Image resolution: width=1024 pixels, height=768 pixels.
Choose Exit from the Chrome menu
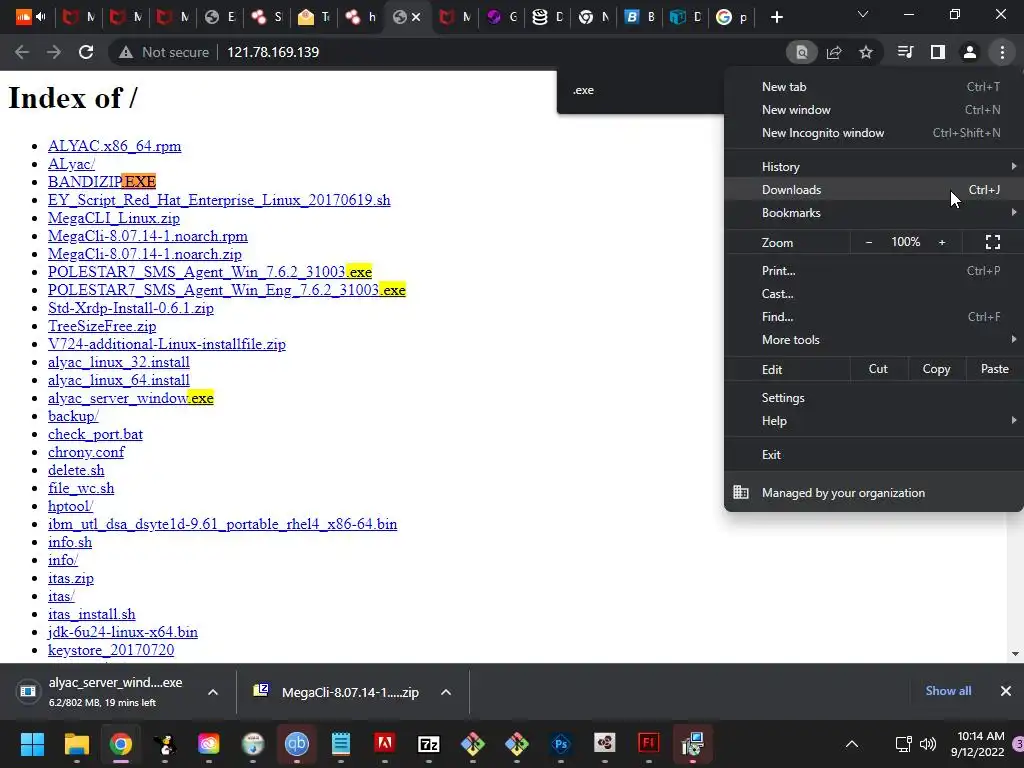[874, 455]
